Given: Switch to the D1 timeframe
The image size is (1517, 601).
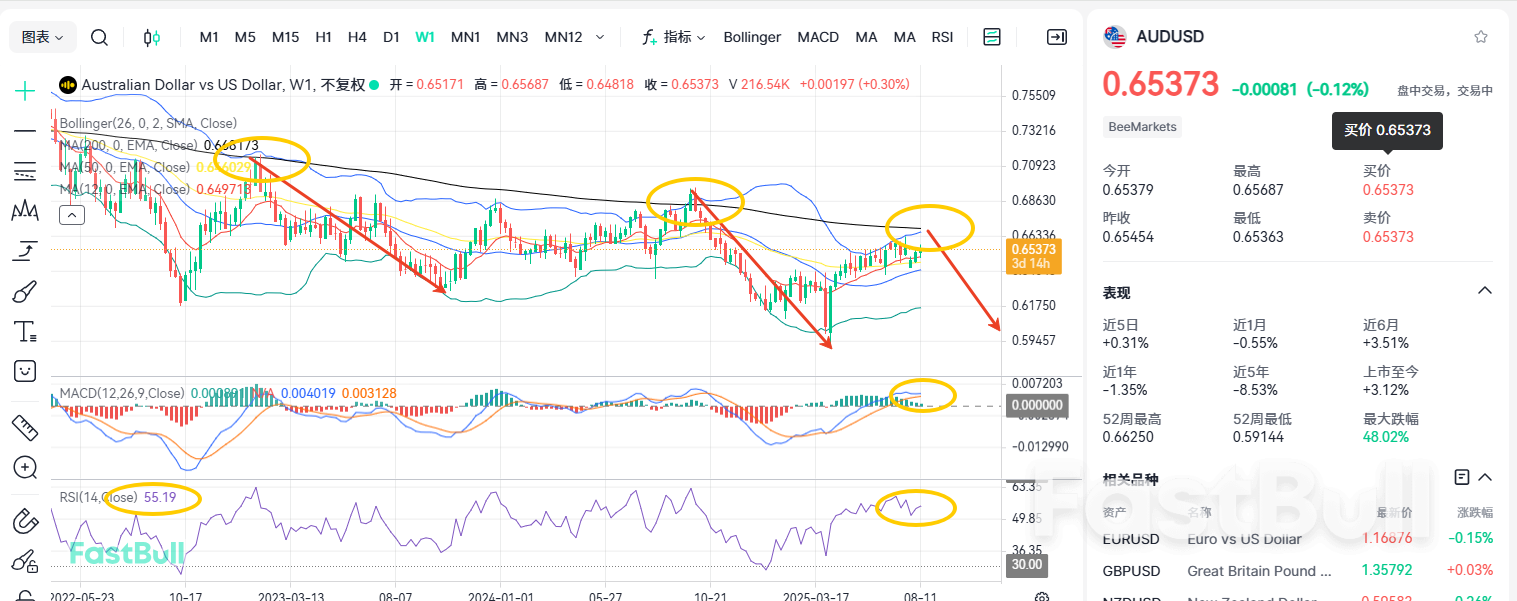Looking at the screenshot, I should [391, 37].
